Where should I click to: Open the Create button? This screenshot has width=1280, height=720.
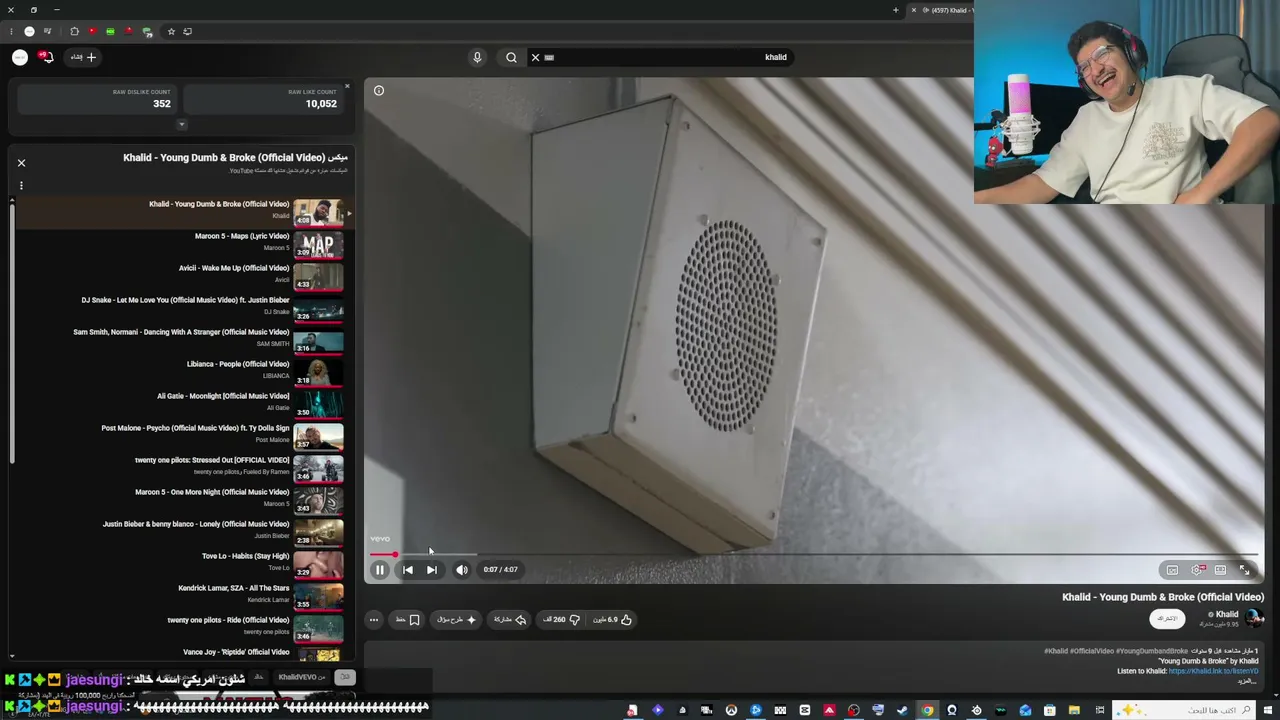point(83,57)
